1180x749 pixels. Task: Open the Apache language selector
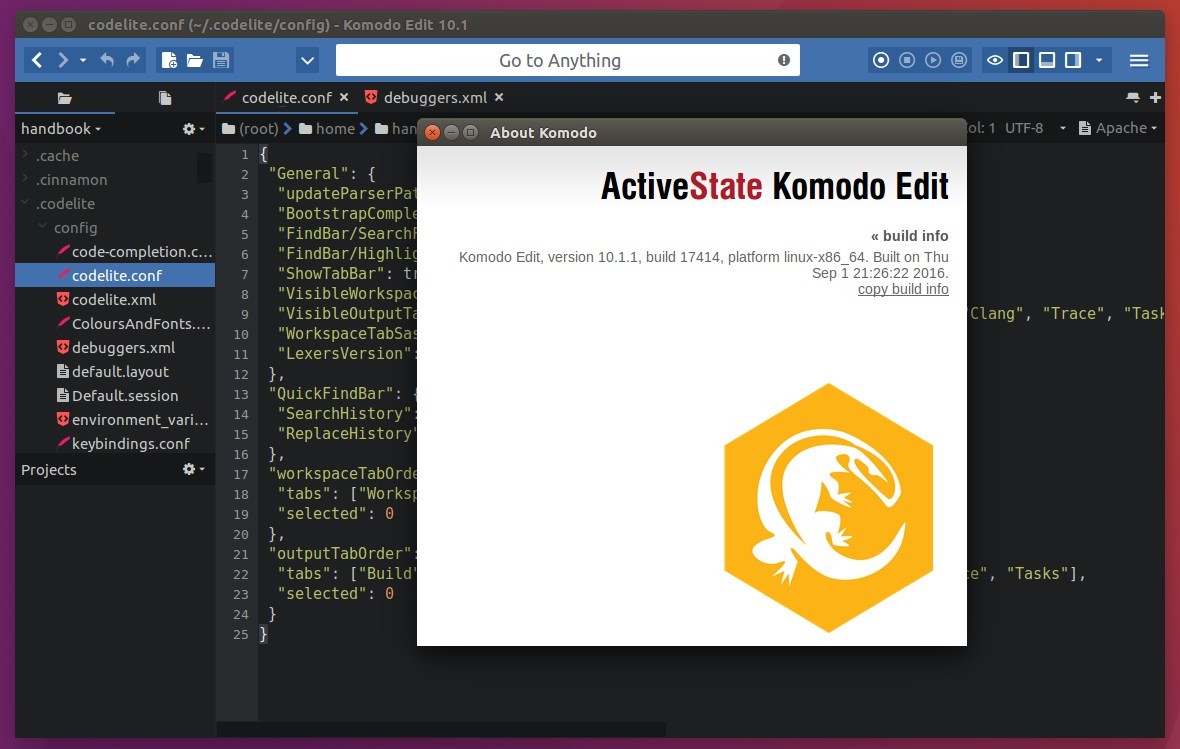[1118, 128]
